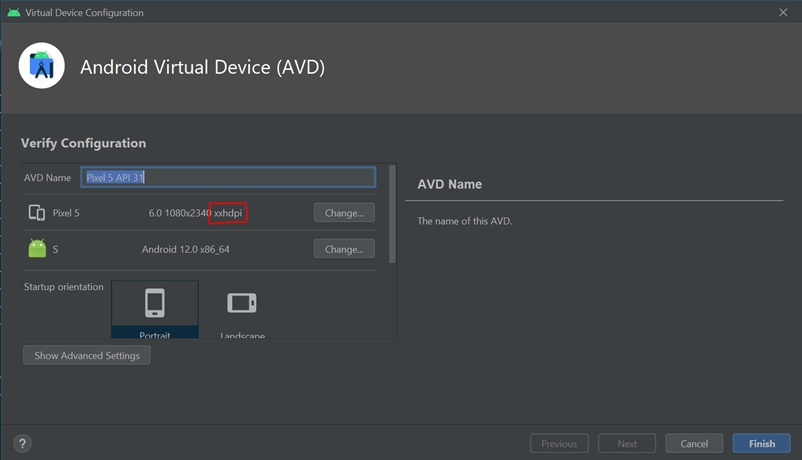Select the Portrait orientation phone icon
The height and width of the screenshot is (460, 802).
point(155,303)
